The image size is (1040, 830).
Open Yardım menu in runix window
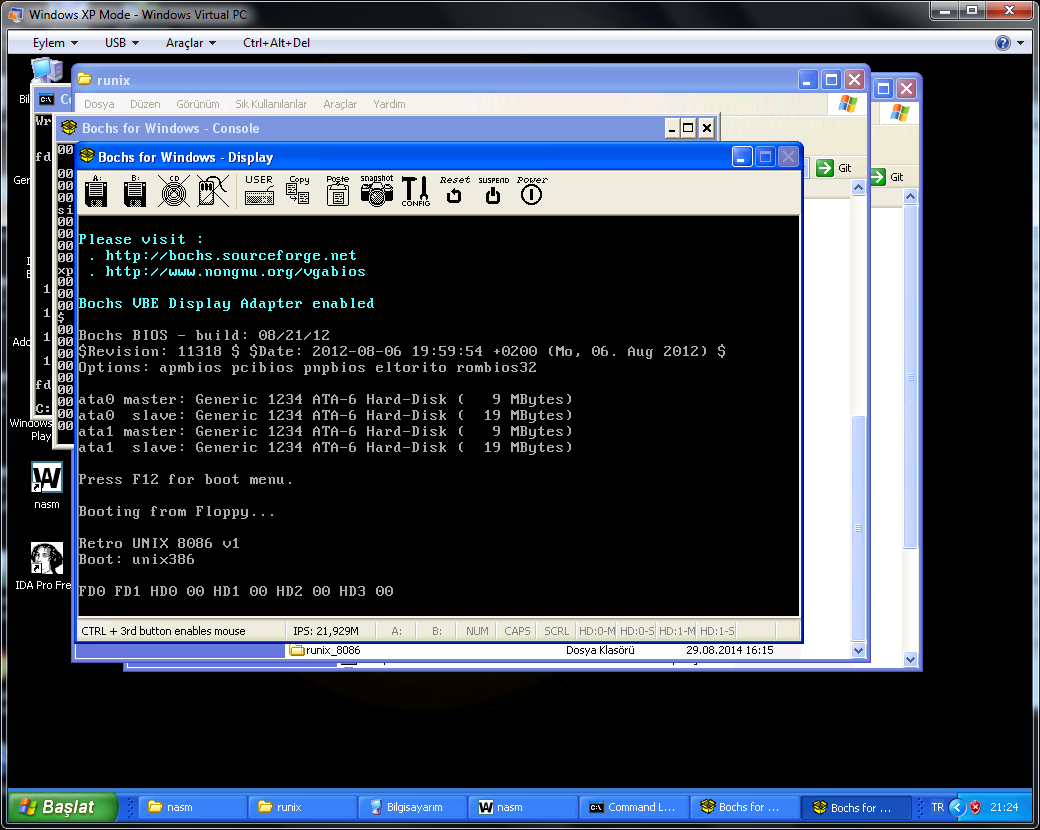tap(389, 104)
